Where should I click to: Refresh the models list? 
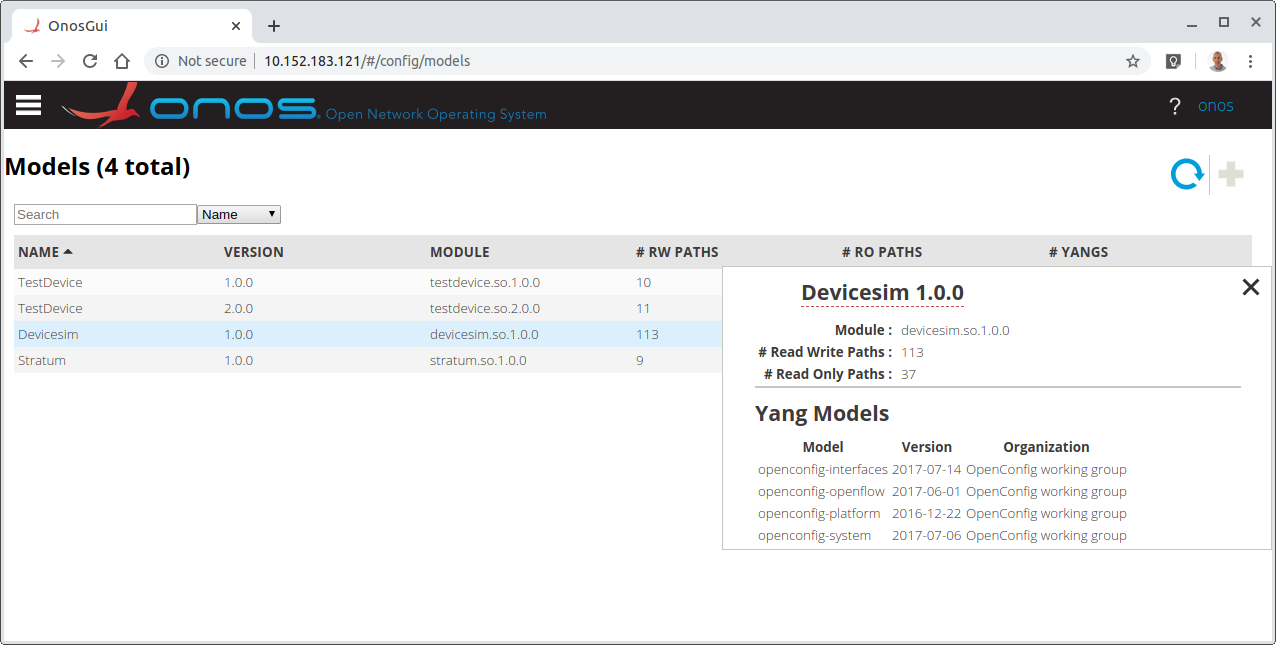click(1187, 175)
